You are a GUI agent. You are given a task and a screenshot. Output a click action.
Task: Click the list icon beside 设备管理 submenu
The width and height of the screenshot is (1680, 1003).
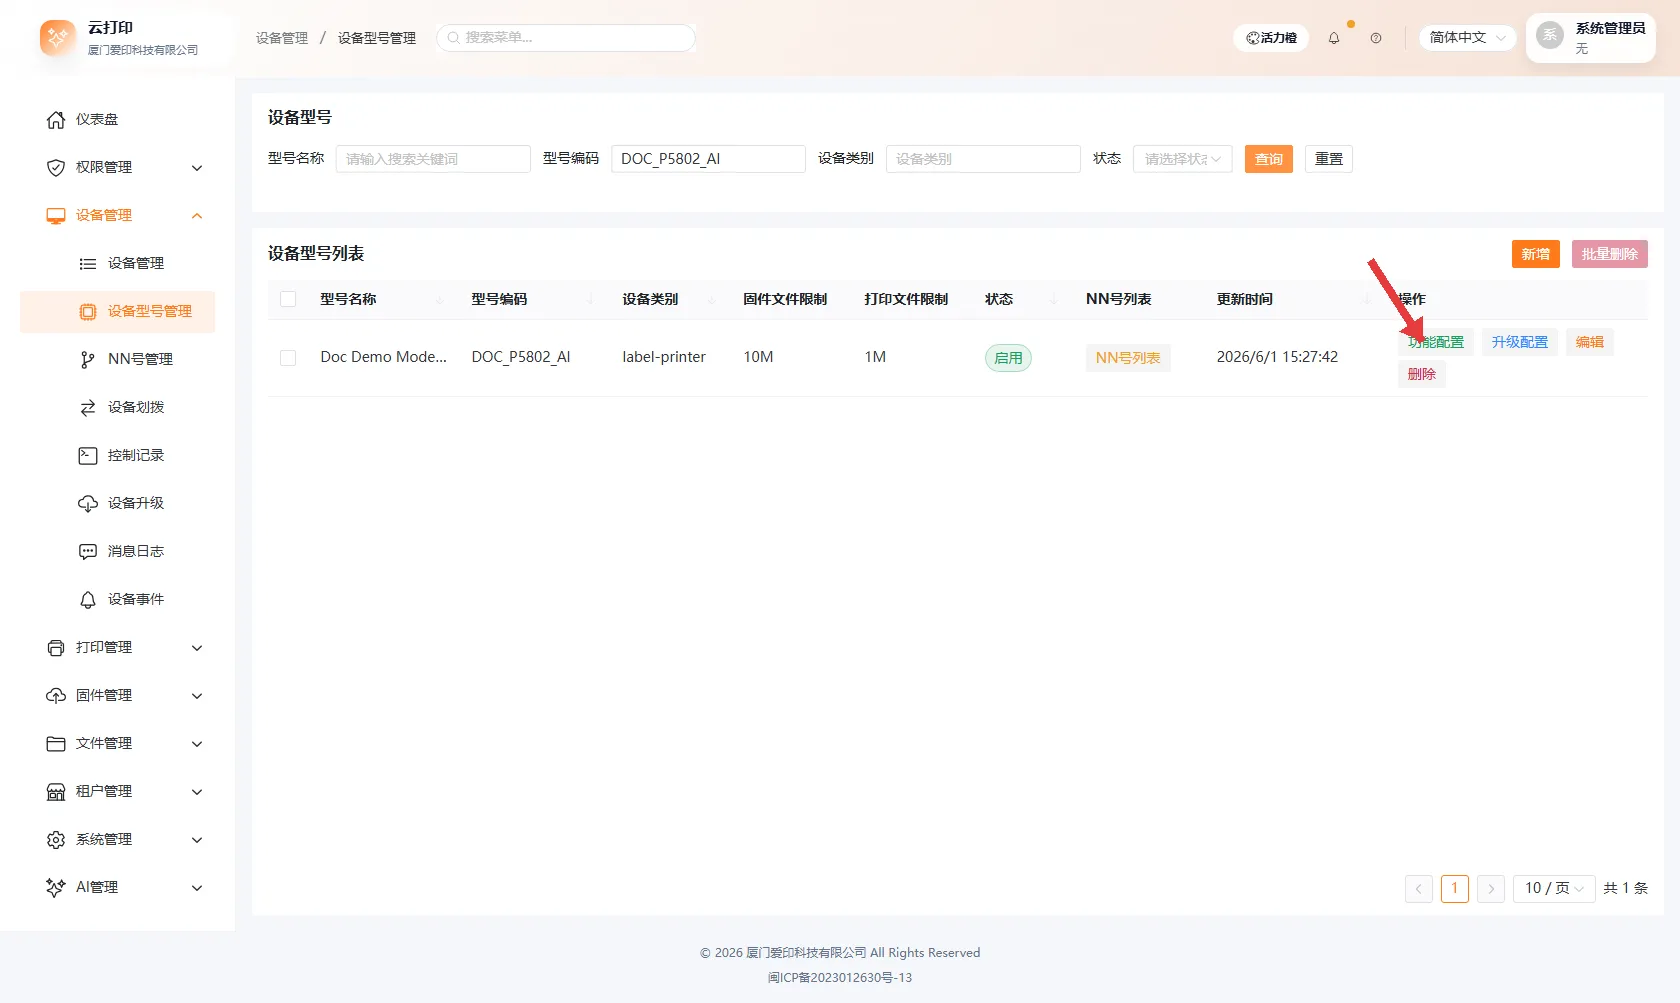(x=88, y=264)
